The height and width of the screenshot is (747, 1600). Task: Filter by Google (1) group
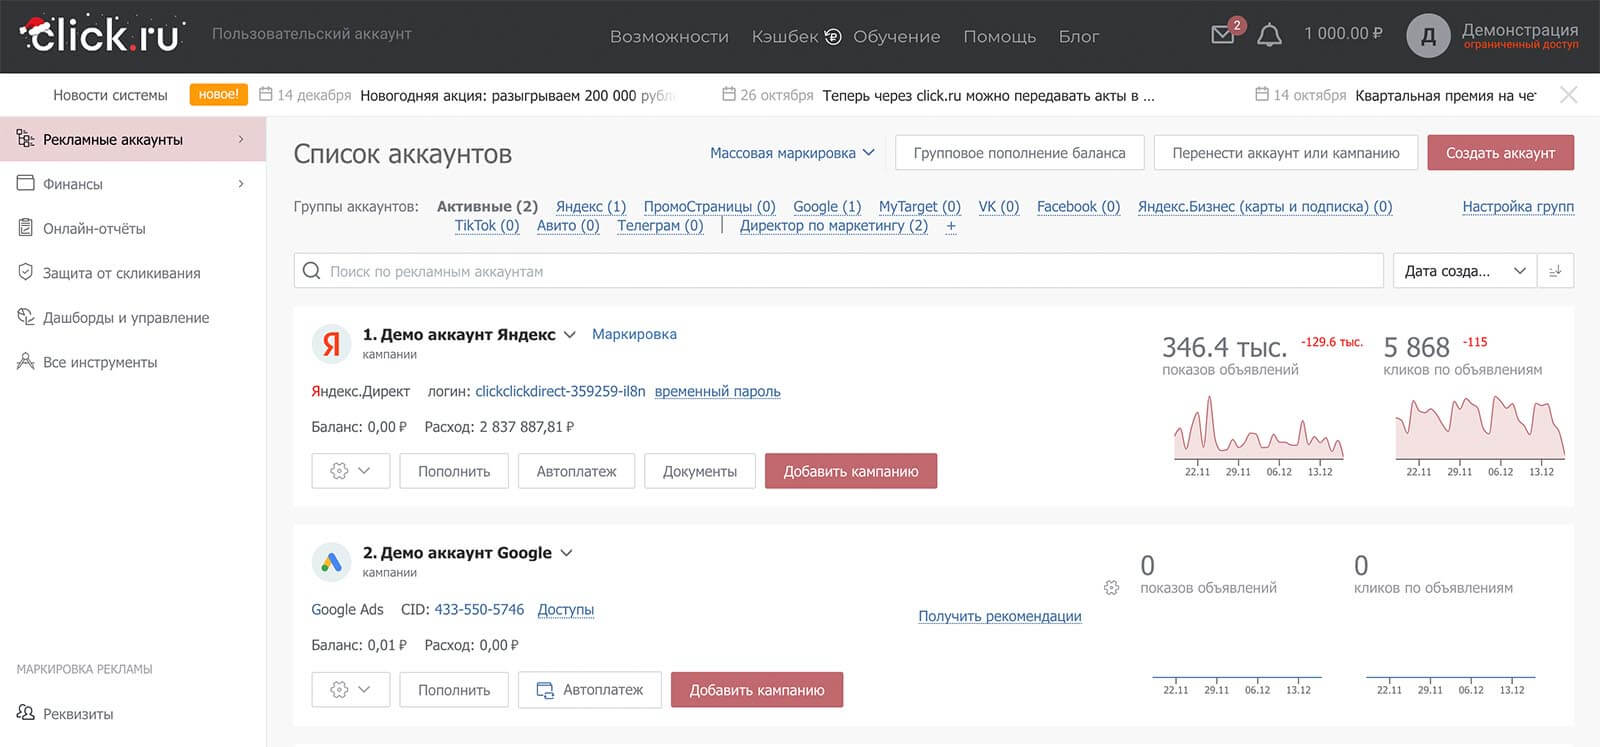coord(827,207)
